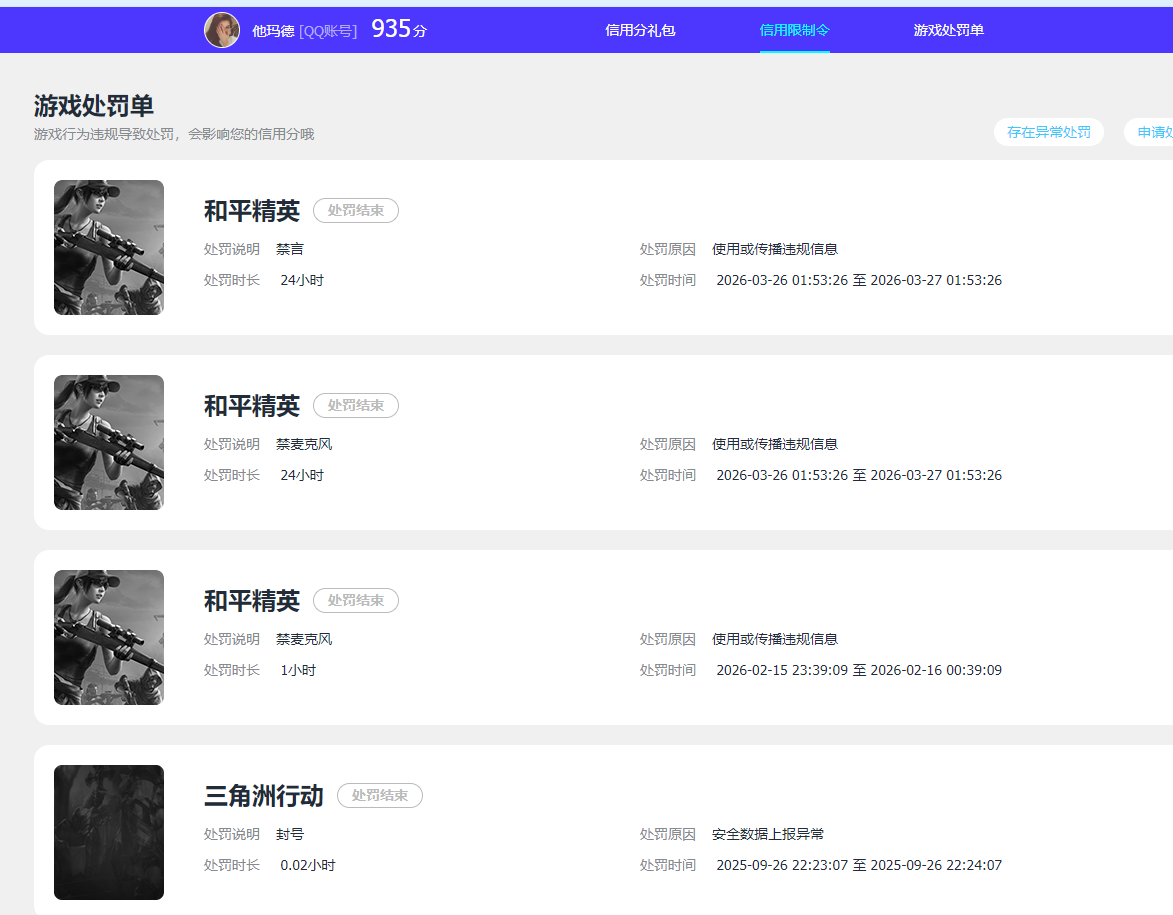This screenshot has width=1173, height=915.
Task: Click the 禁言 penalty description
Action: [290, 249]
